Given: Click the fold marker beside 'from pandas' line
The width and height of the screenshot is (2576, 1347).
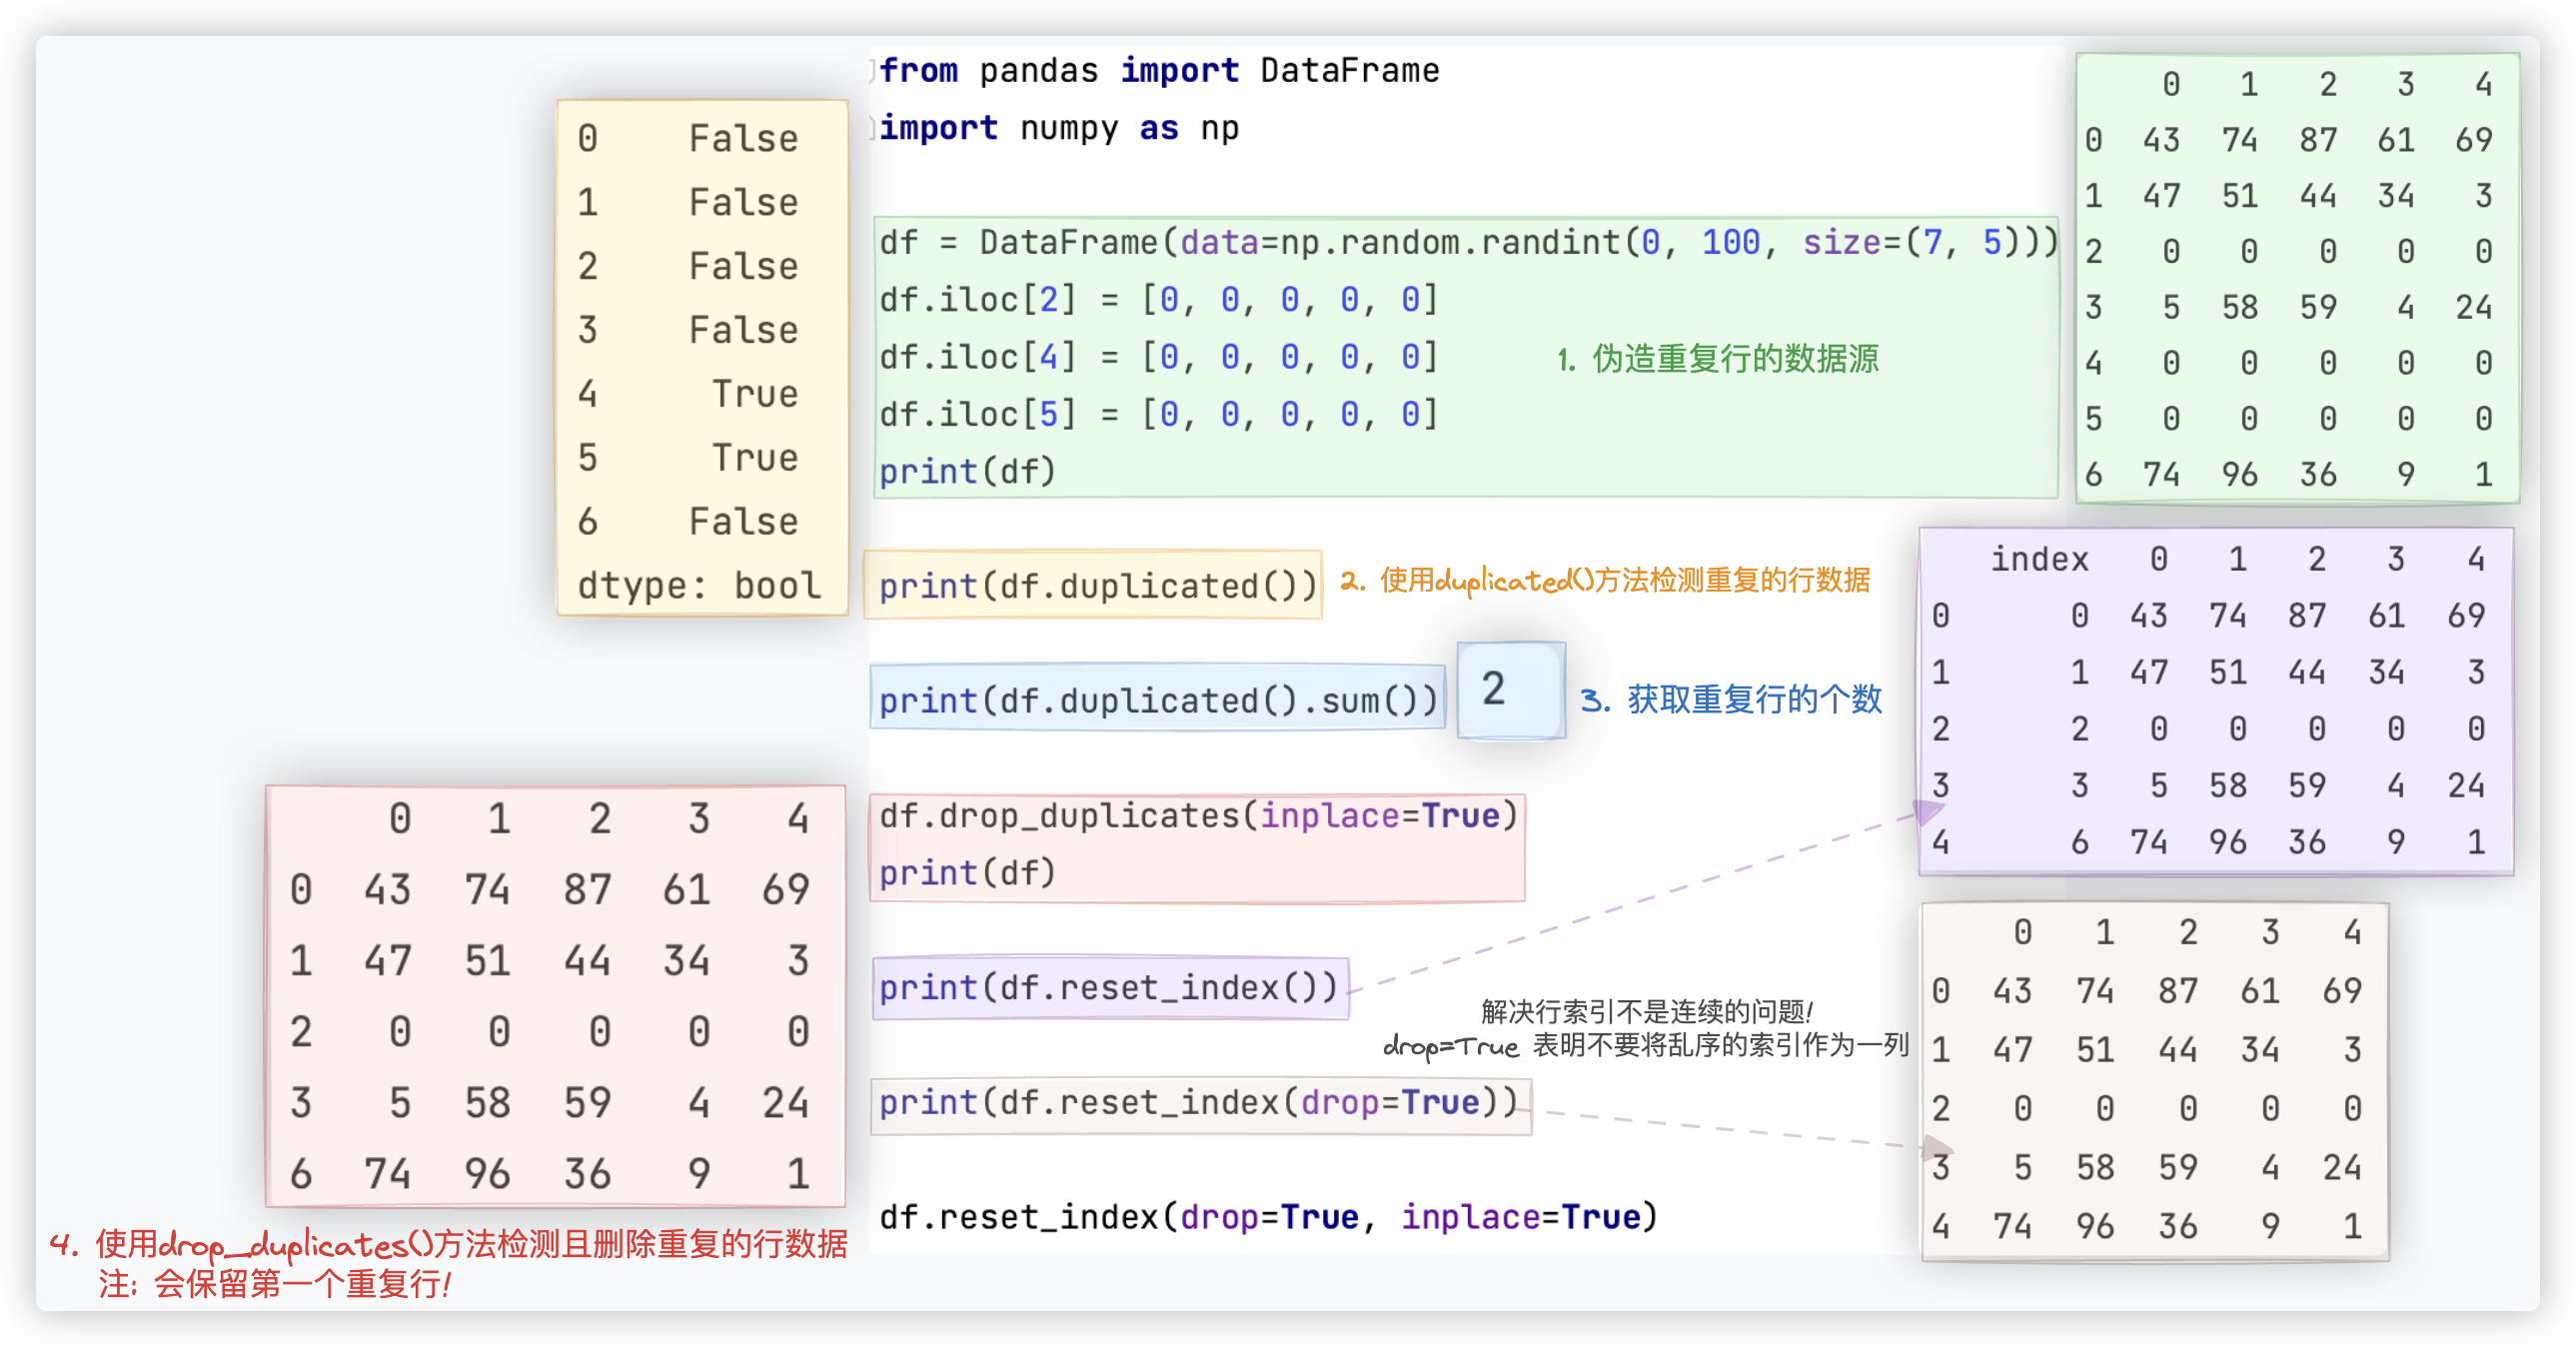Looking at the screenshot, I should (872, 71).
